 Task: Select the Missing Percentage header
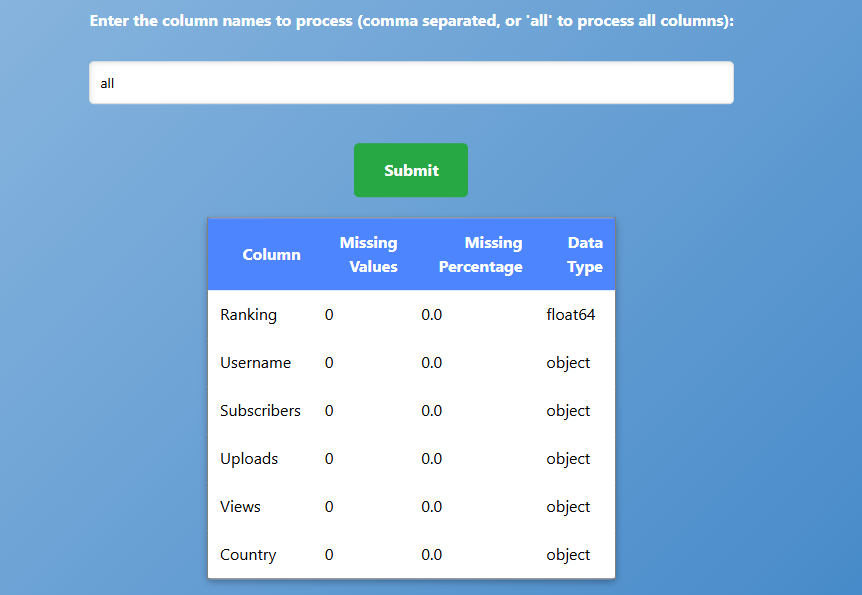click(480, 255)
